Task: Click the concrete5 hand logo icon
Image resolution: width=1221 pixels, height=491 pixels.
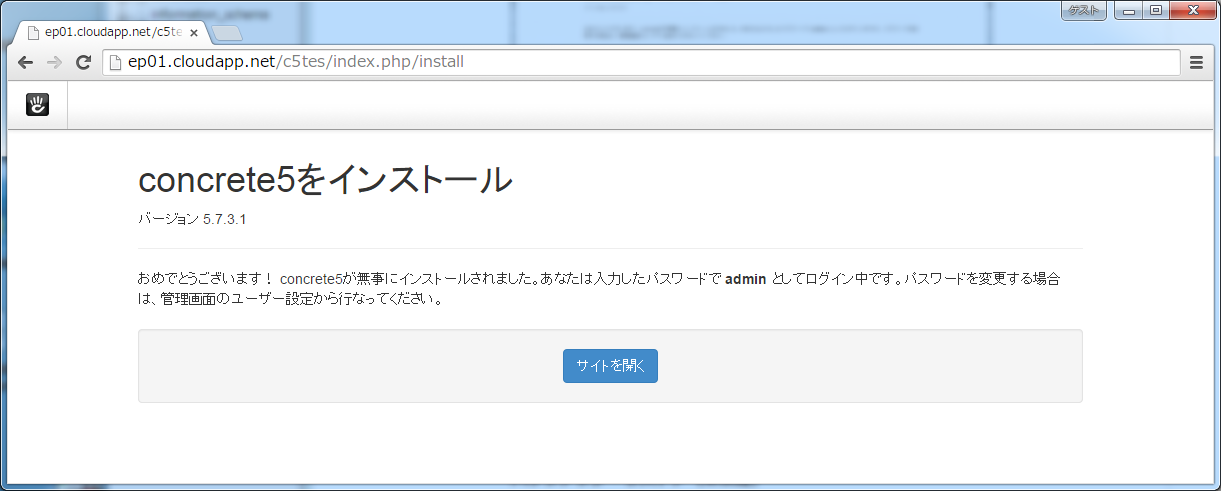Action: (37, 104)
